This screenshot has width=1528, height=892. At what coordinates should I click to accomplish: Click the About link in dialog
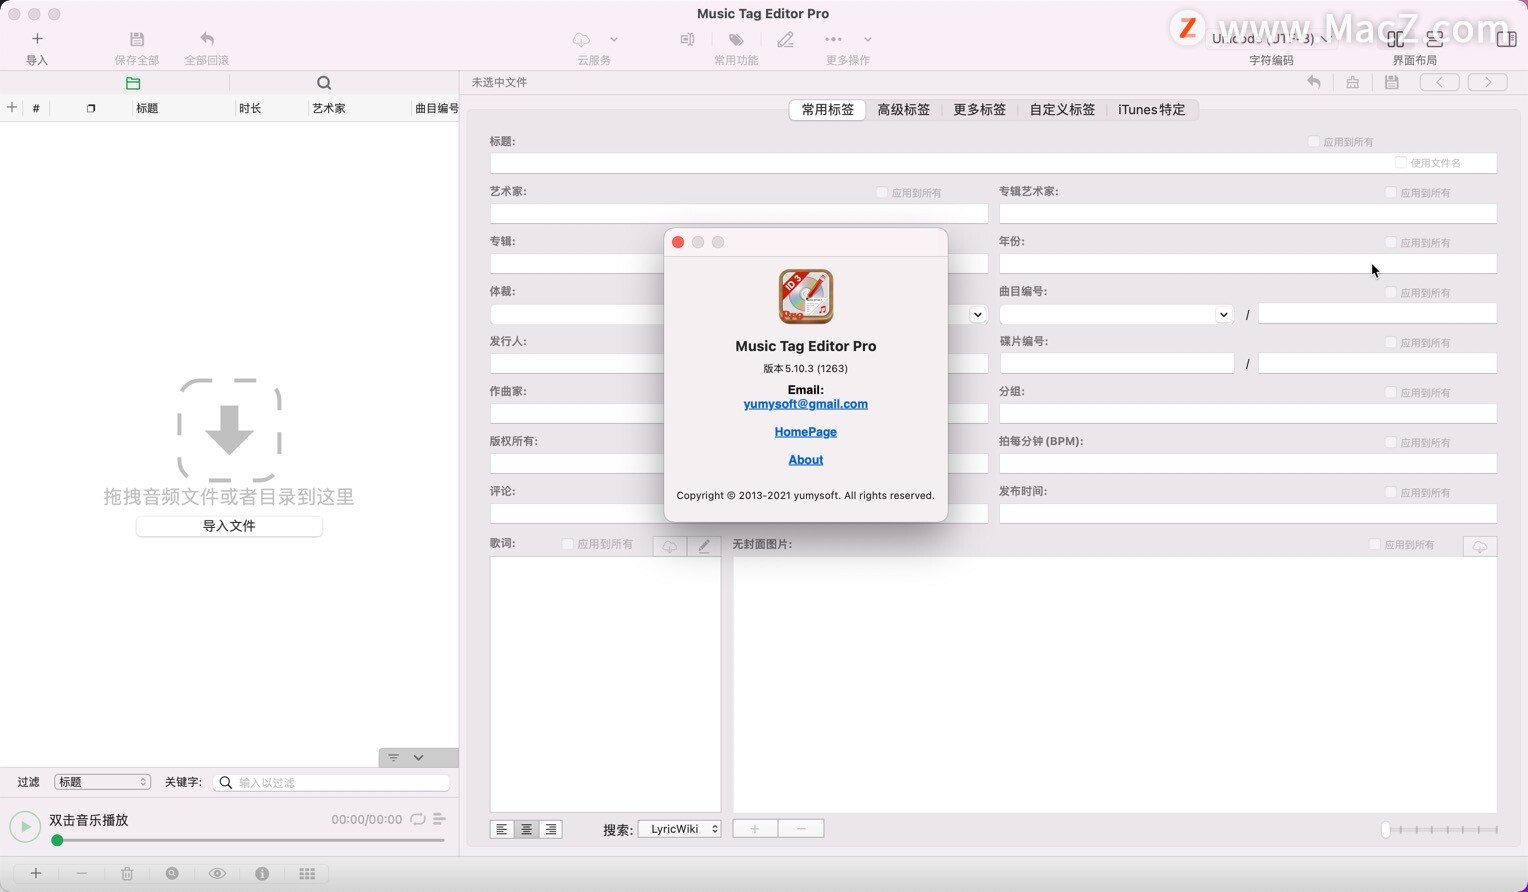pos(806,460)
